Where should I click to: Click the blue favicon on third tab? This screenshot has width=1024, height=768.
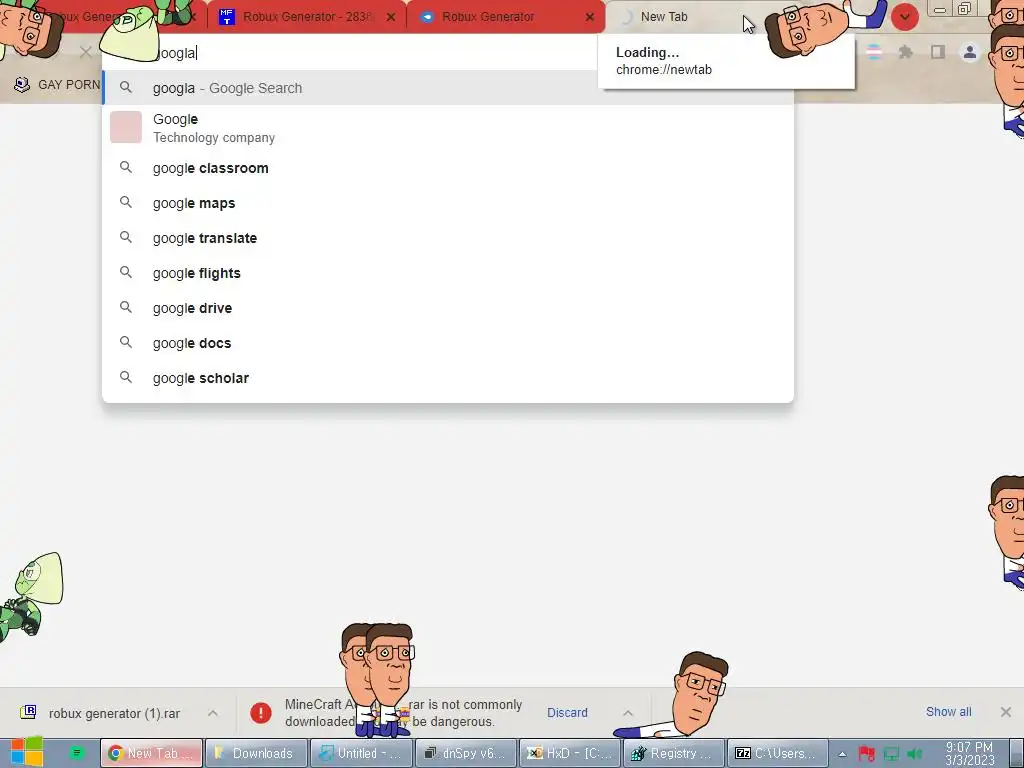tap(427, 17)
